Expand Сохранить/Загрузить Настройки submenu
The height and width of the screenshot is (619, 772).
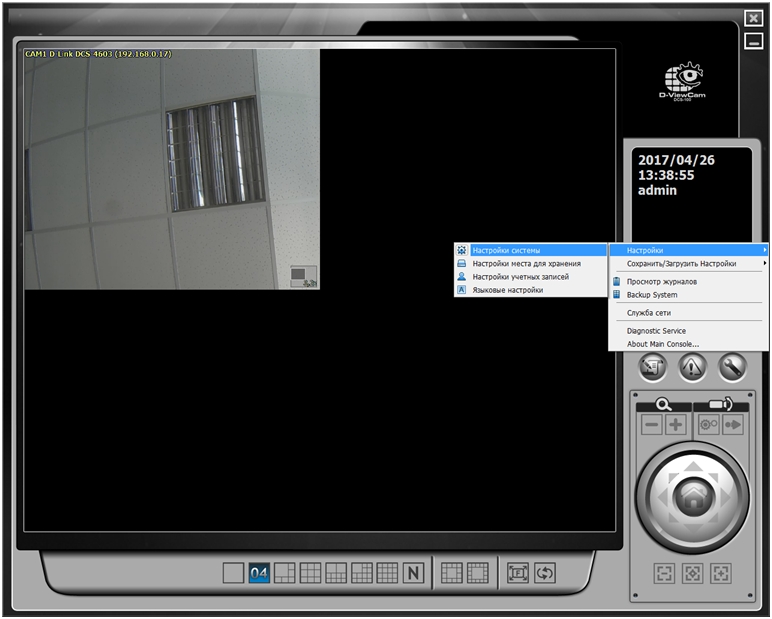pos(688,263)
